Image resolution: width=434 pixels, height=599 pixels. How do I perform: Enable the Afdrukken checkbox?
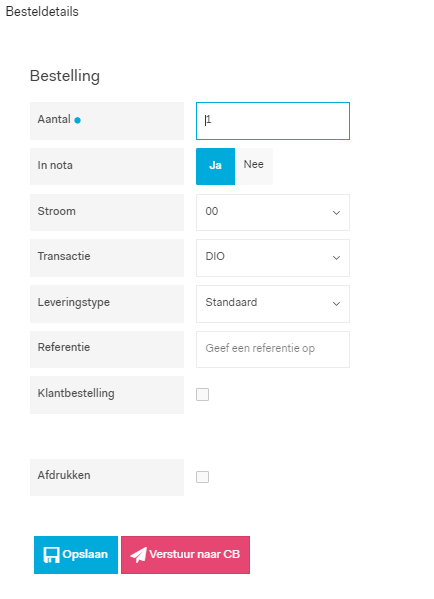pos(202,477)
